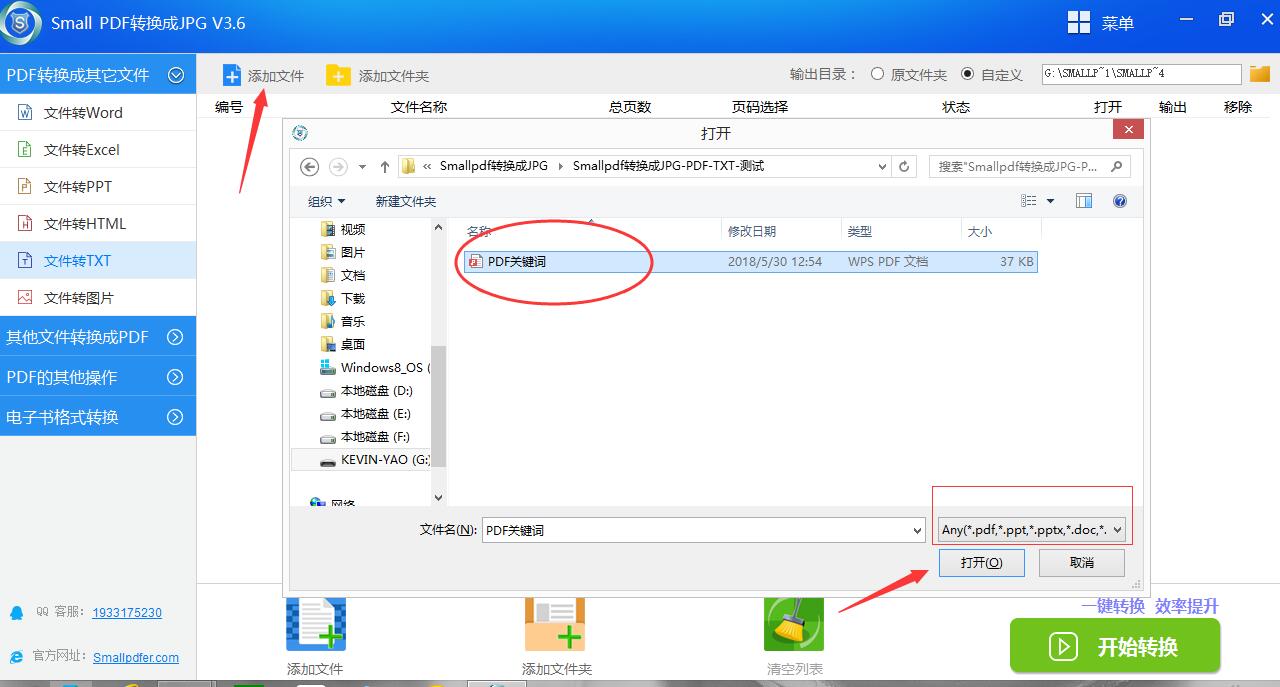This screenshot has height=687, width=1280.
Task: Select 自定义 output radio button
Action: point(967,74)
